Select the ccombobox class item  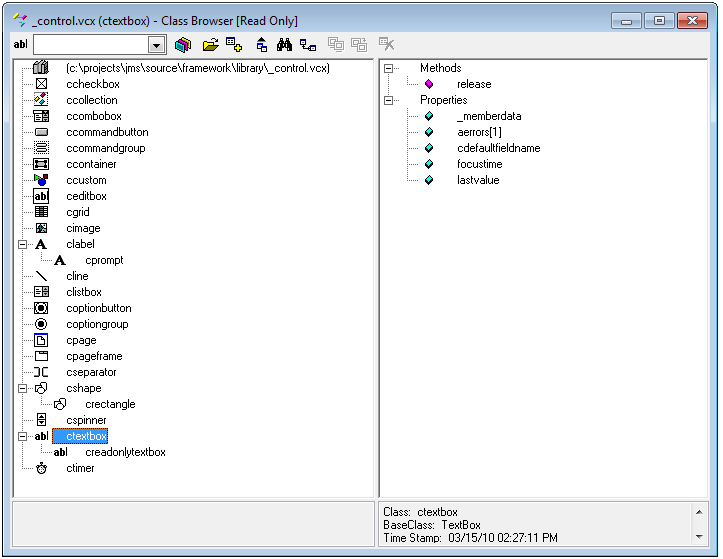coord(93,116)
